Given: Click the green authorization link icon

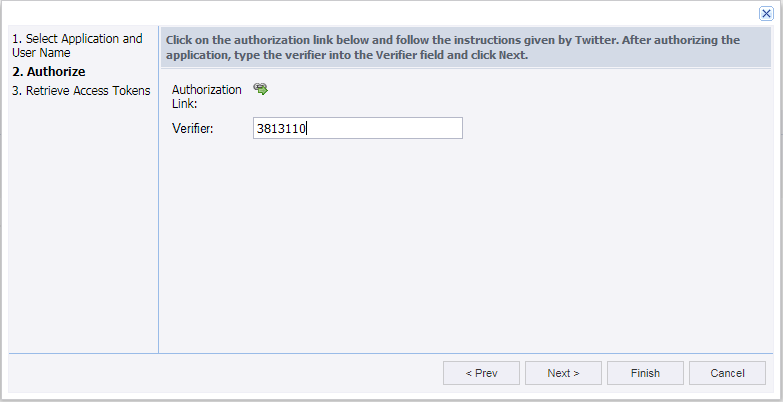Looking at the screenshot, I should [261, 89].
